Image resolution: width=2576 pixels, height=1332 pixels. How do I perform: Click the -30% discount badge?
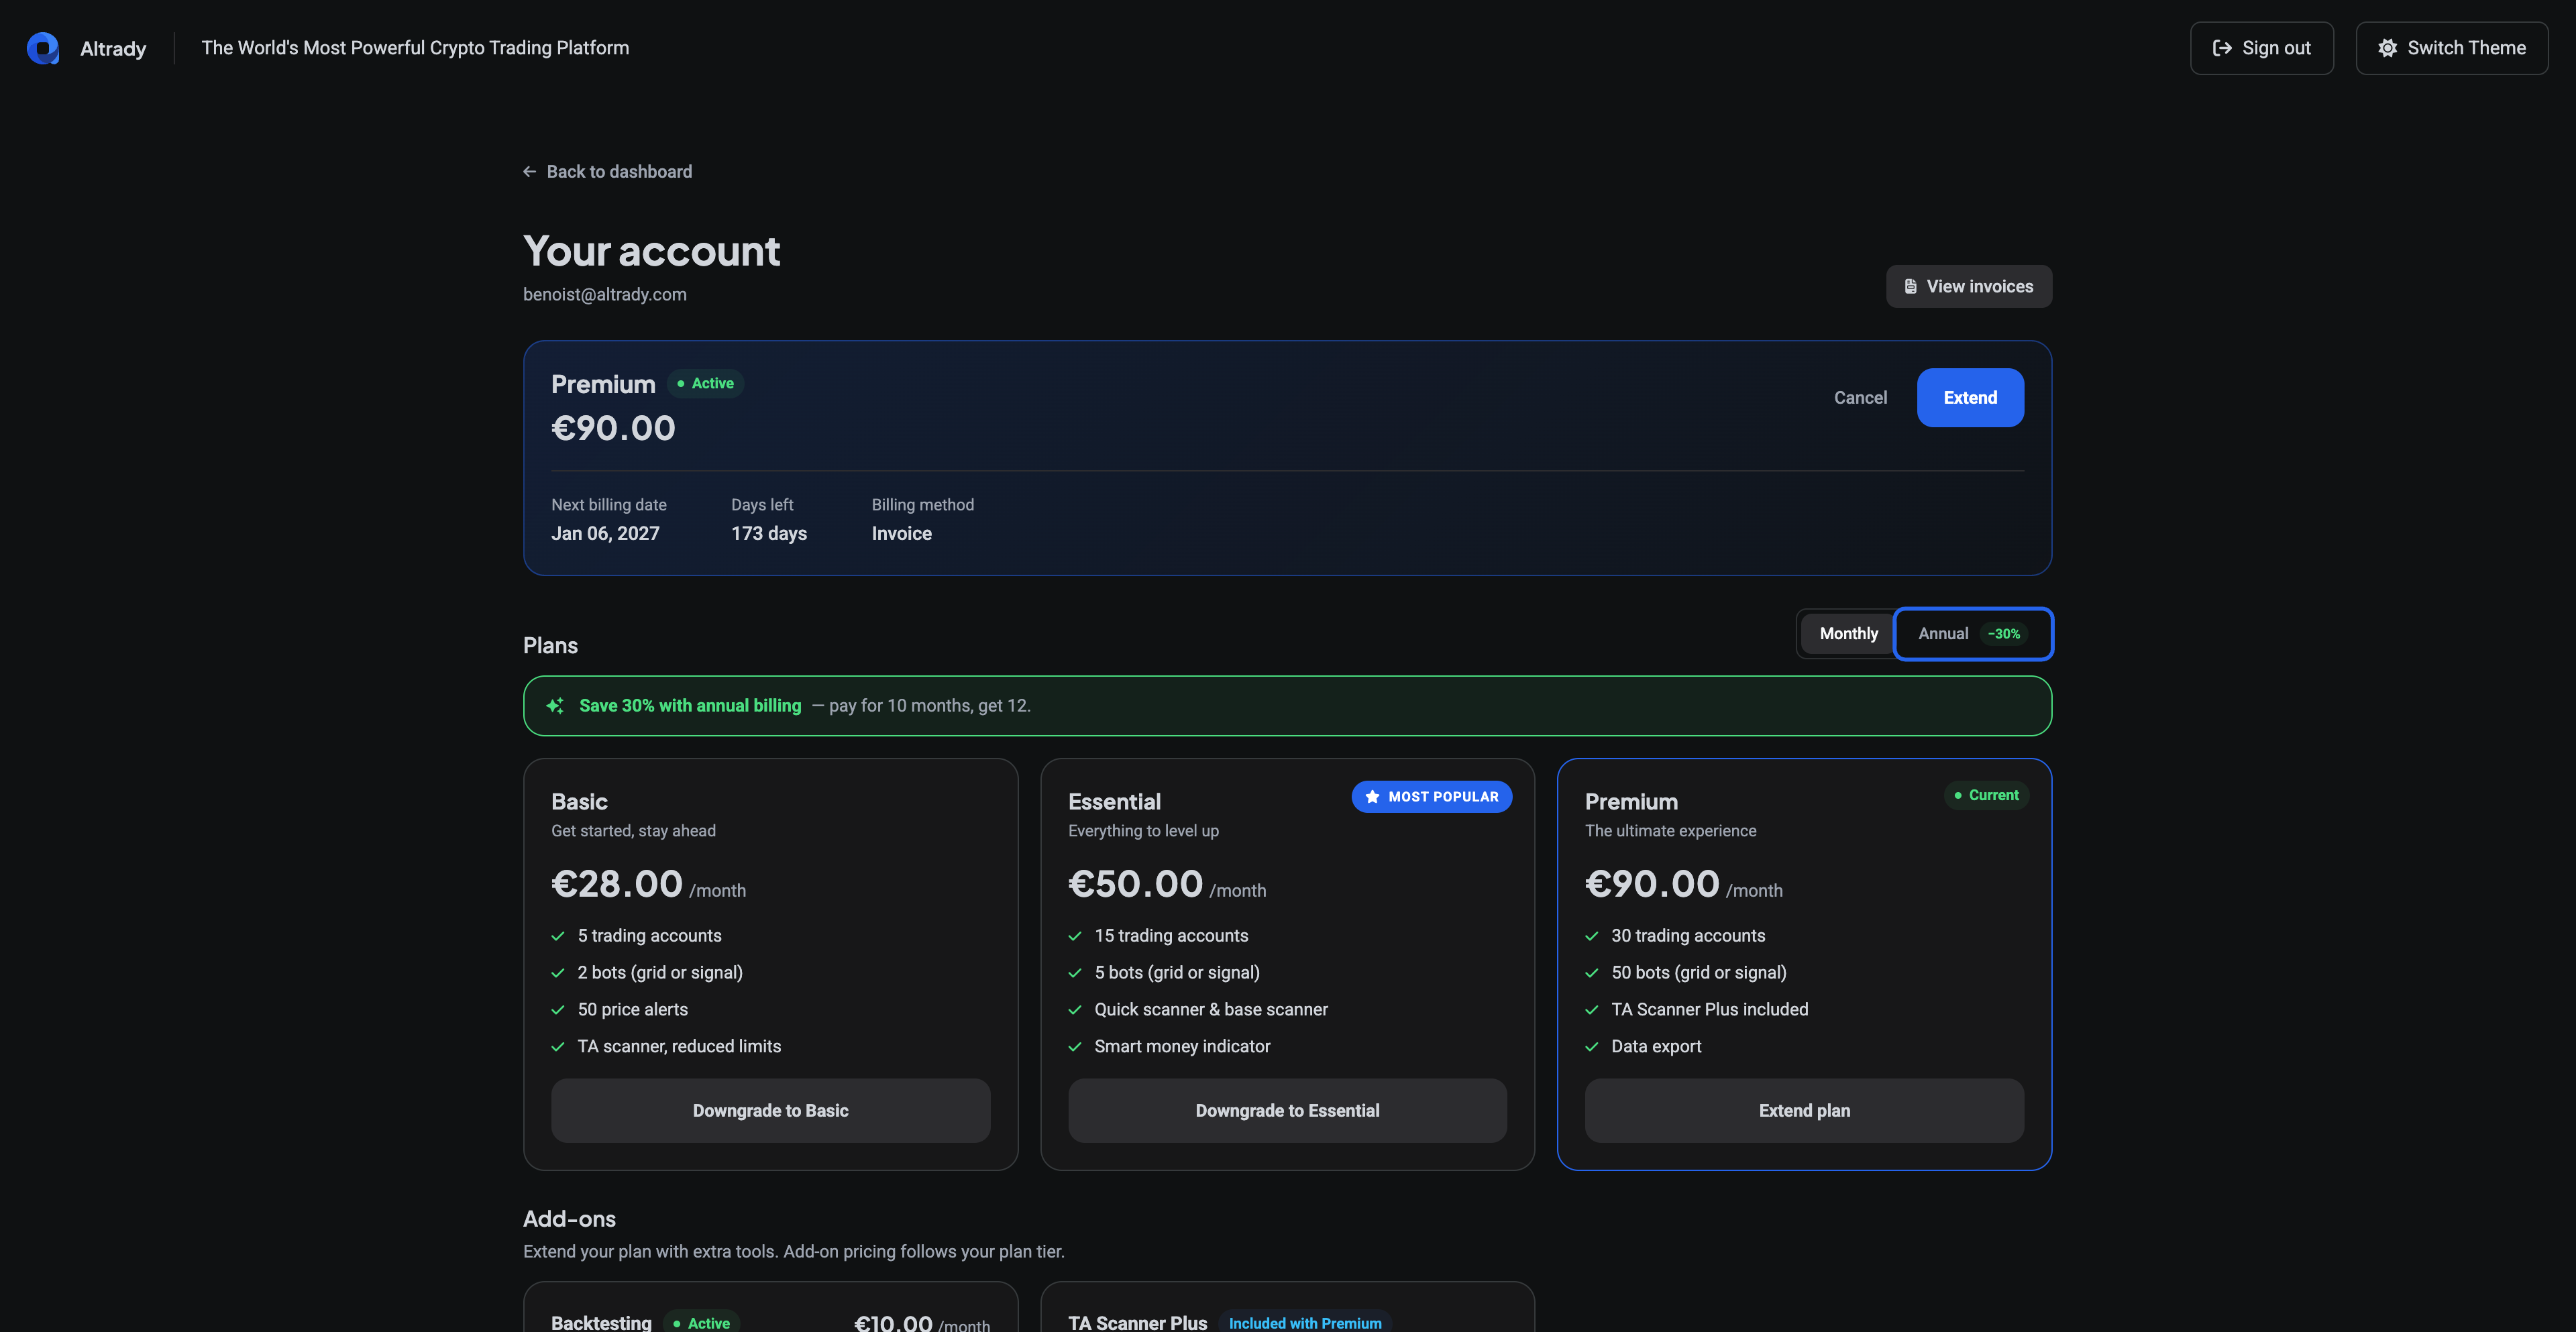[x=2003, y=634]
